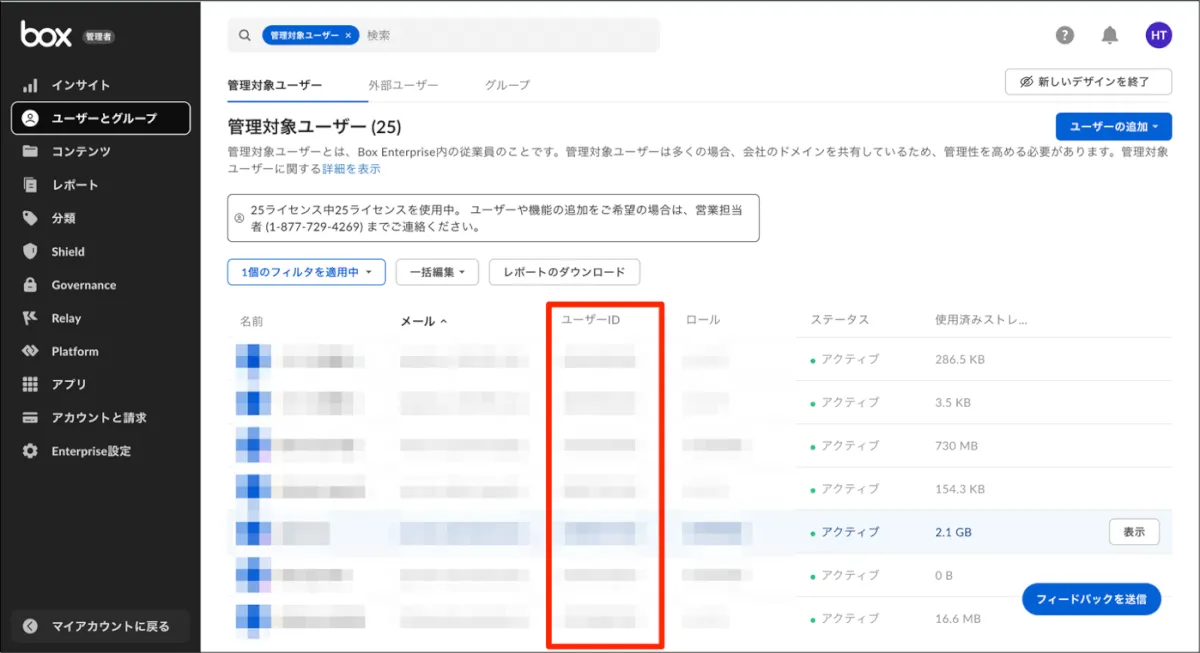This screenshot has height=653, width=1200.
Task: Click the Reports document icon
Action: [30, 185]
